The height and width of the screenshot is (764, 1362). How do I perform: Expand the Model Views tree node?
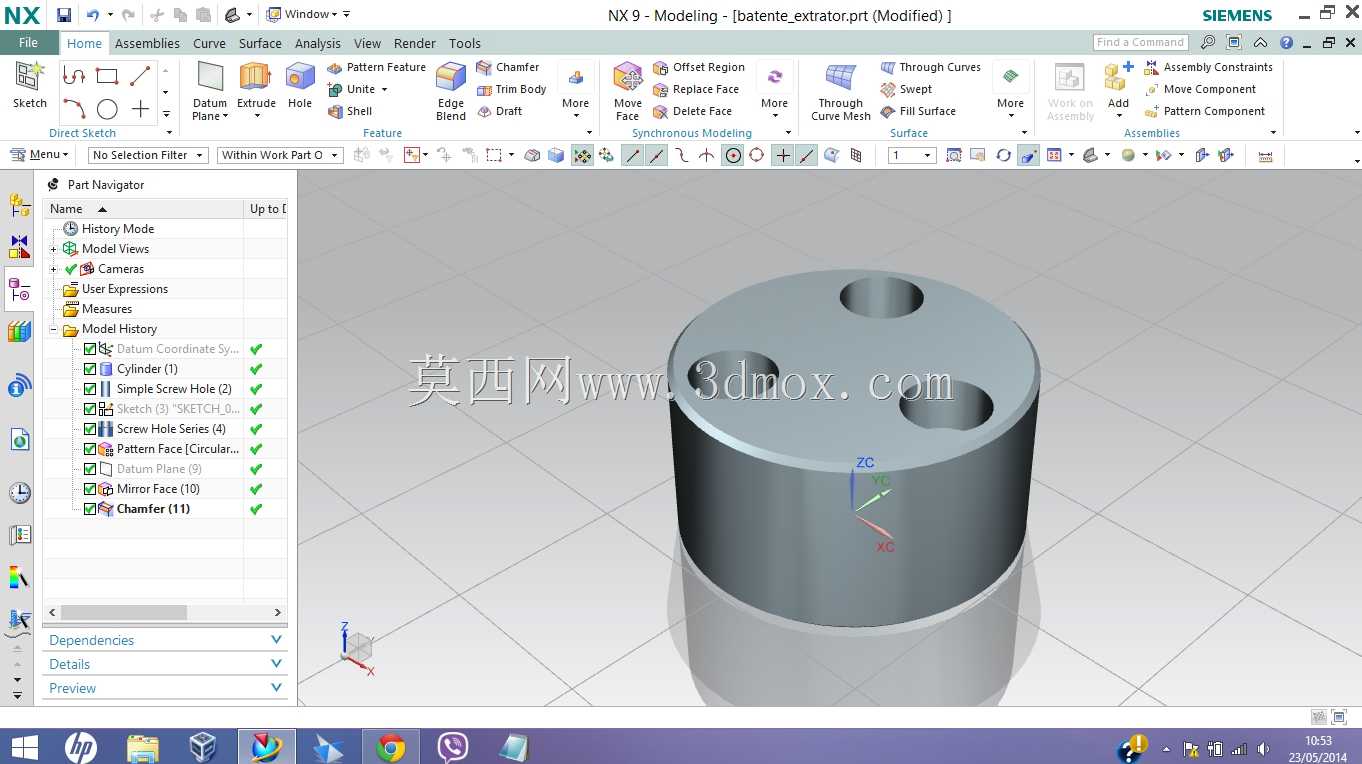click(54, 249)
